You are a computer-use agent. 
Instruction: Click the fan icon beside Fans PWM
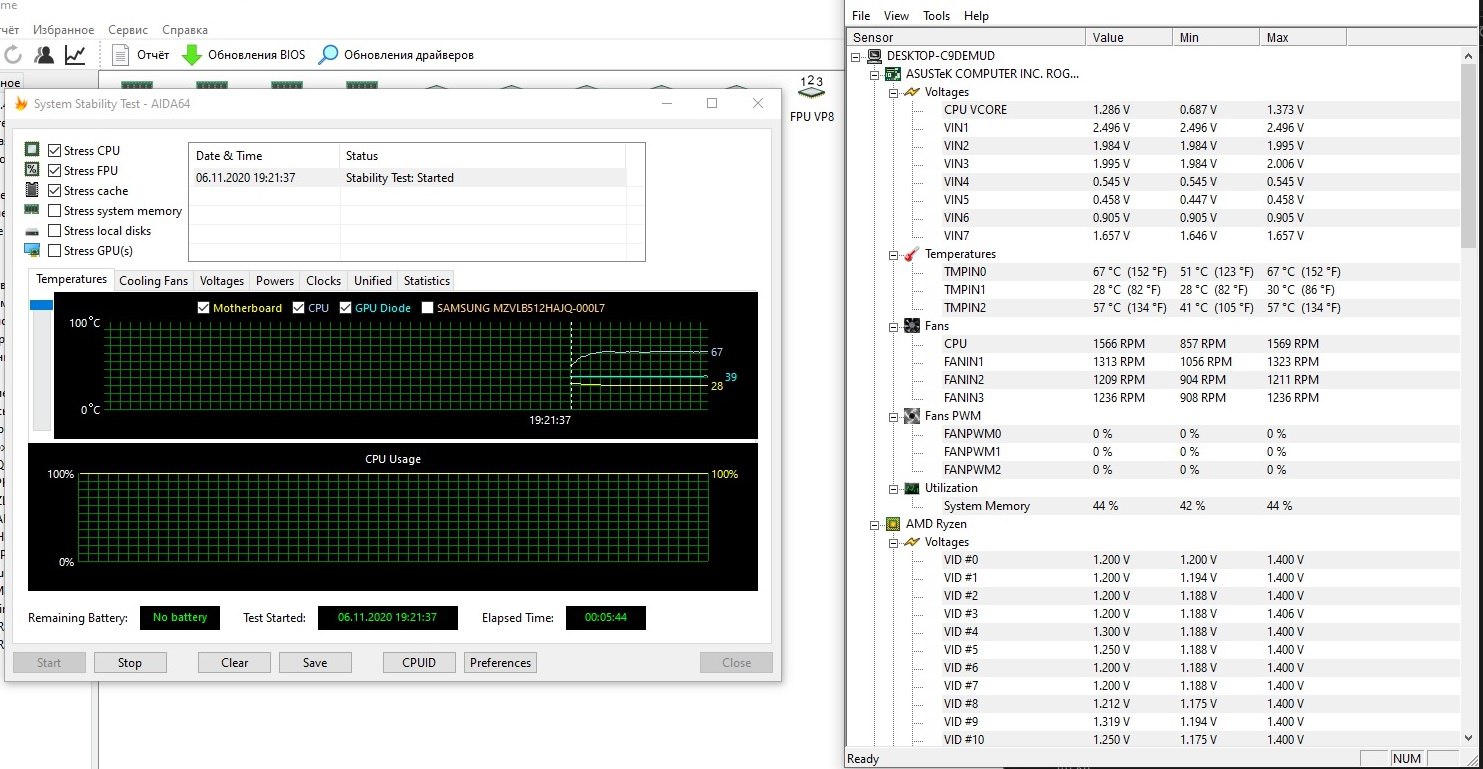(x=912, y=416)
